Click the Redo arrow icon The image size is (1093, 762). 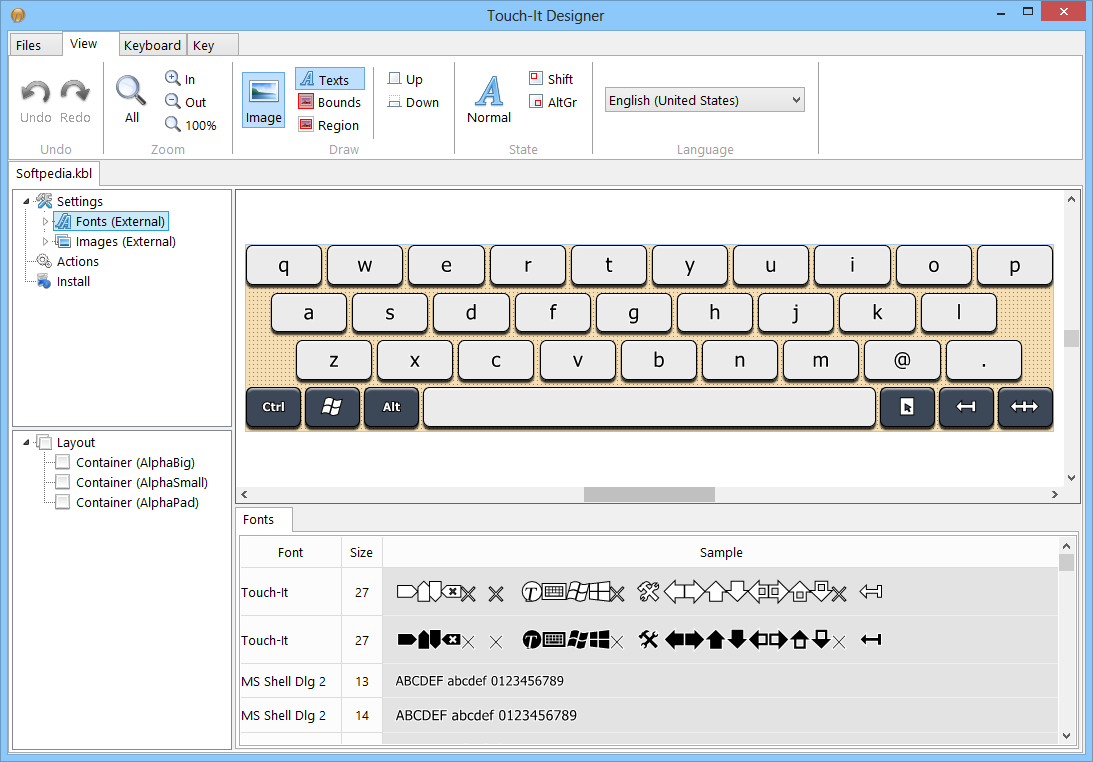pos(75,92)
